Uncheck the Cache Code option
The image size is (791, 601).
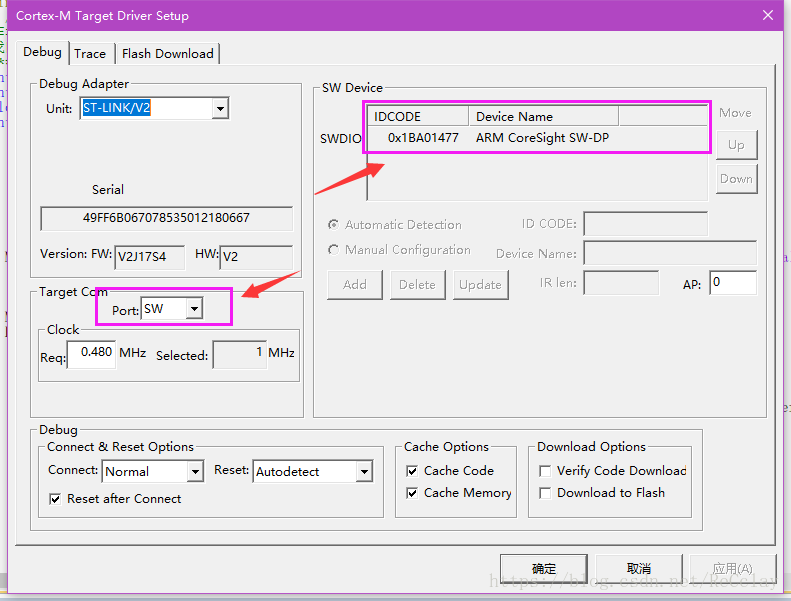[412, 471]
